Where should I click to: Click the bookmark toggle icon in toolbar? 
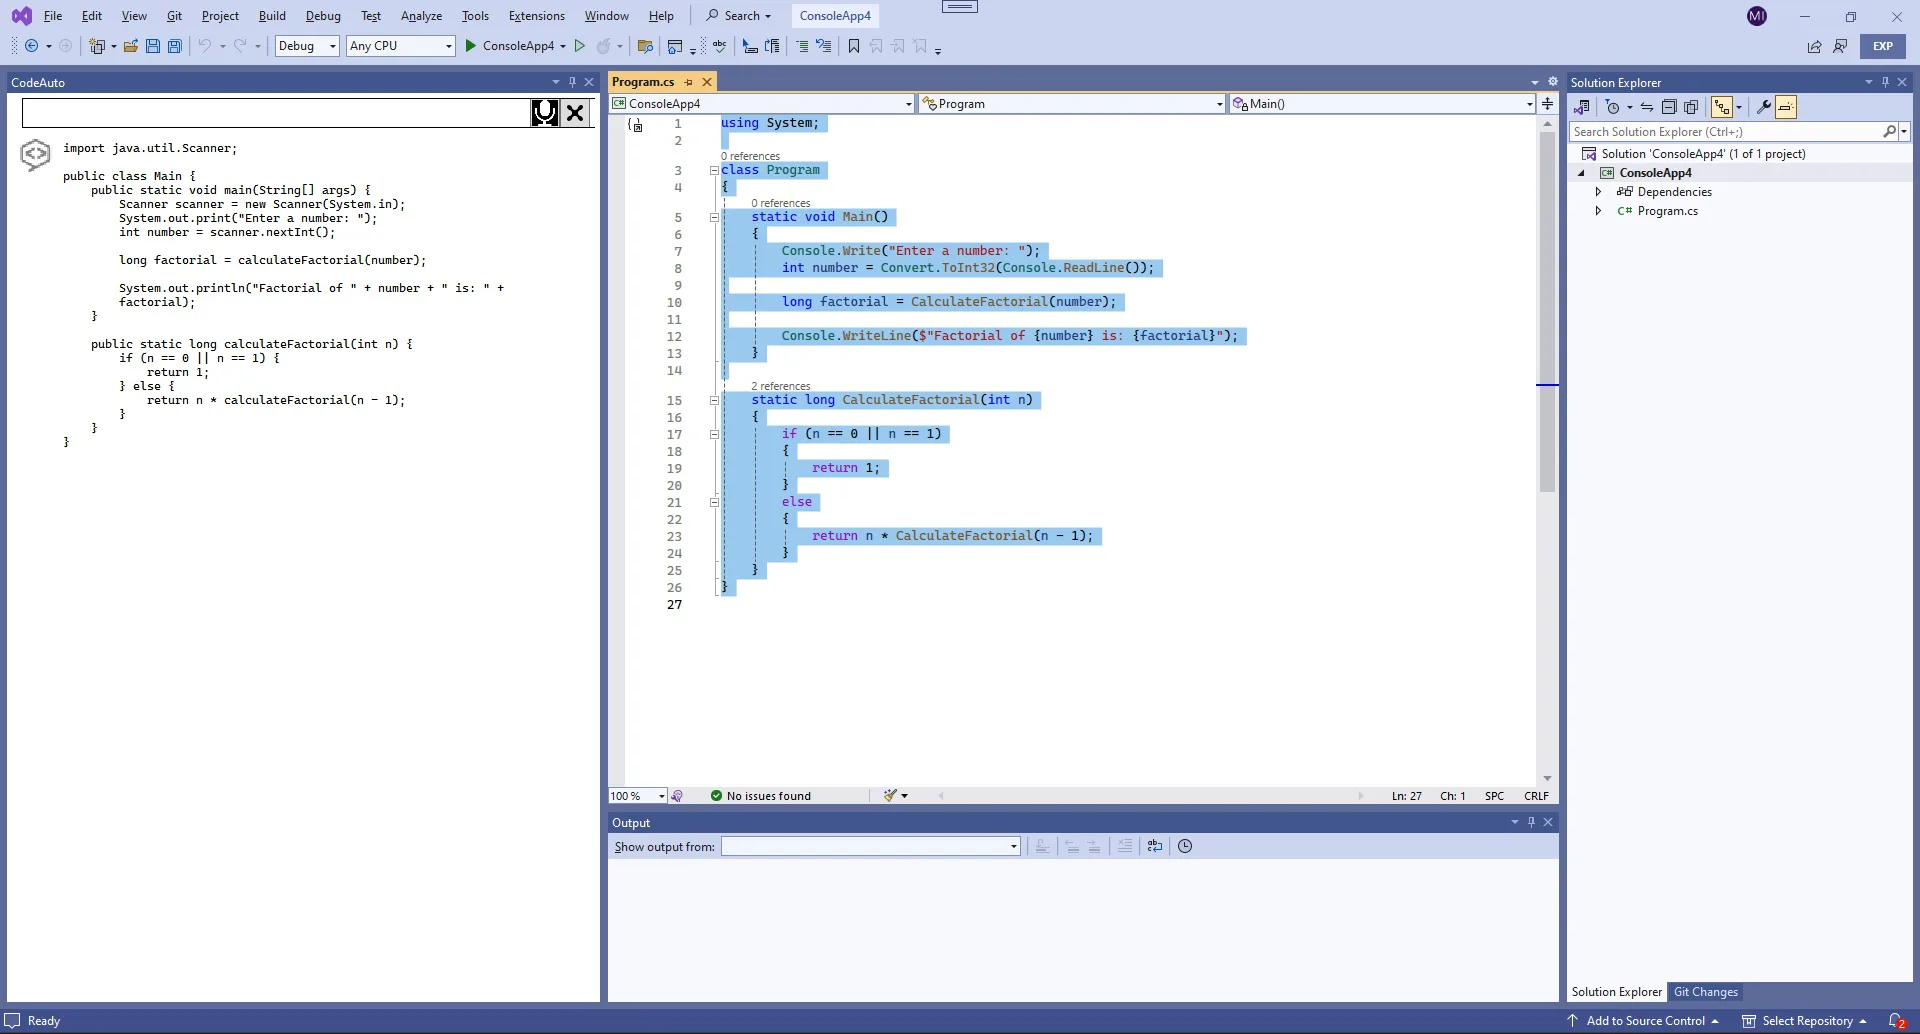(854, 46)
